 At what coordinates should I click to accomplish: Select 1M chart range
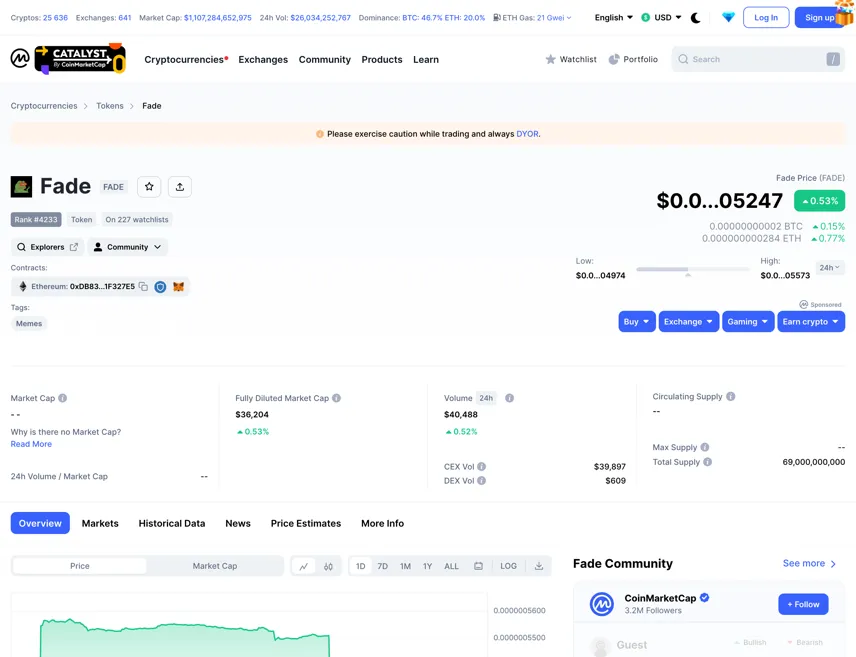405,566
